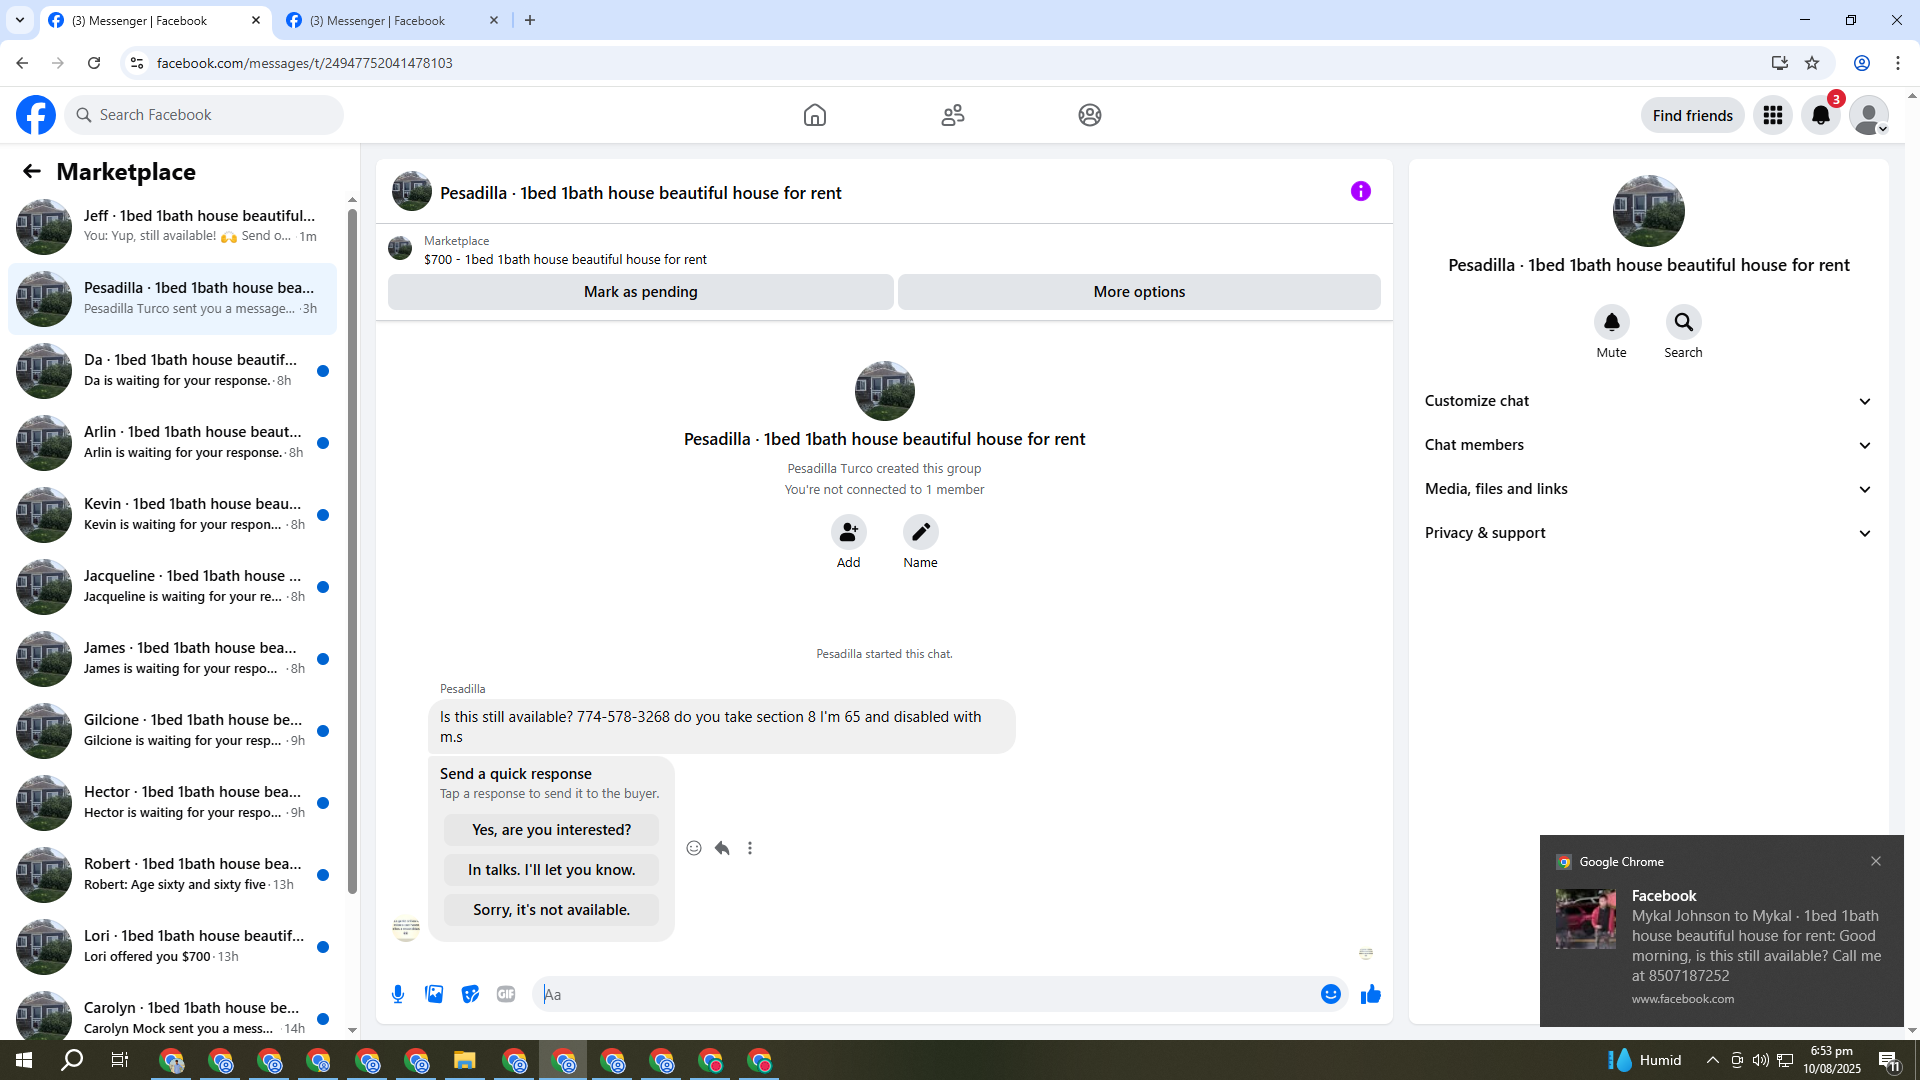Click the Mark as pending button
Screen dimensions: 1920x1080
point(640,292)
